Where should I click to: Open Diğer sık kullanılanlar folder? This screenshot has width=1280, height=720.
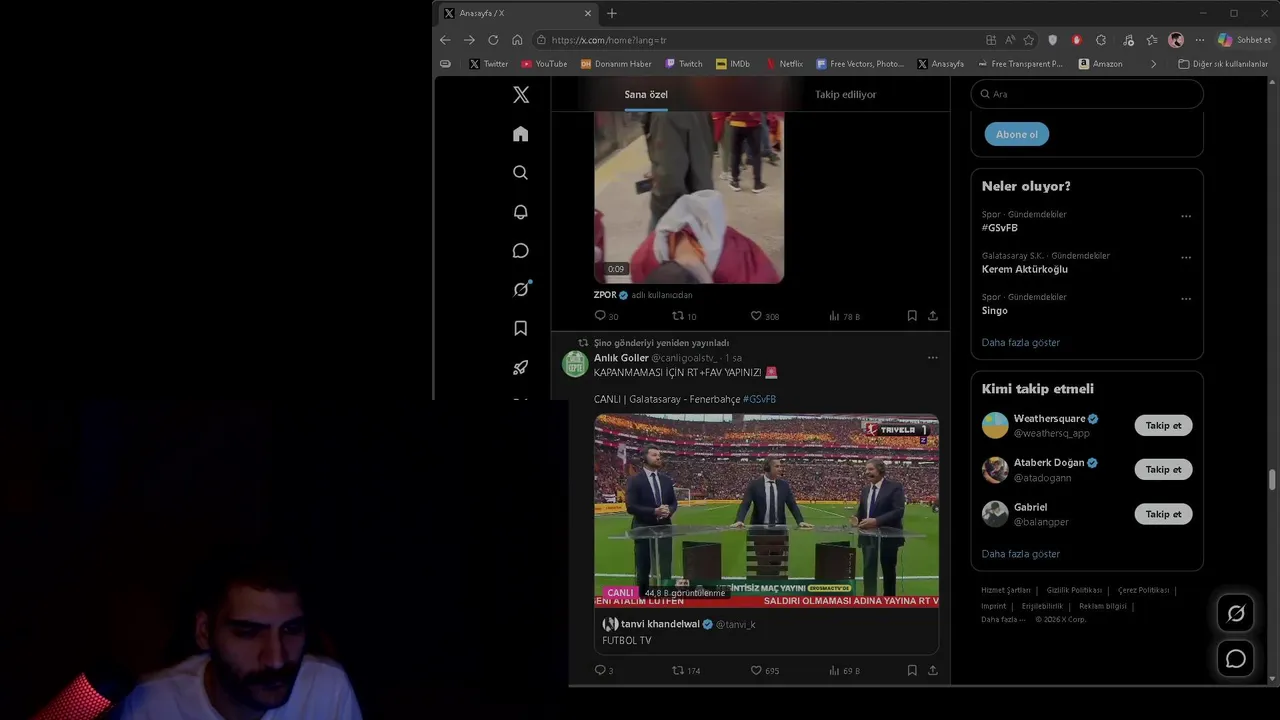coord(1223,64)
